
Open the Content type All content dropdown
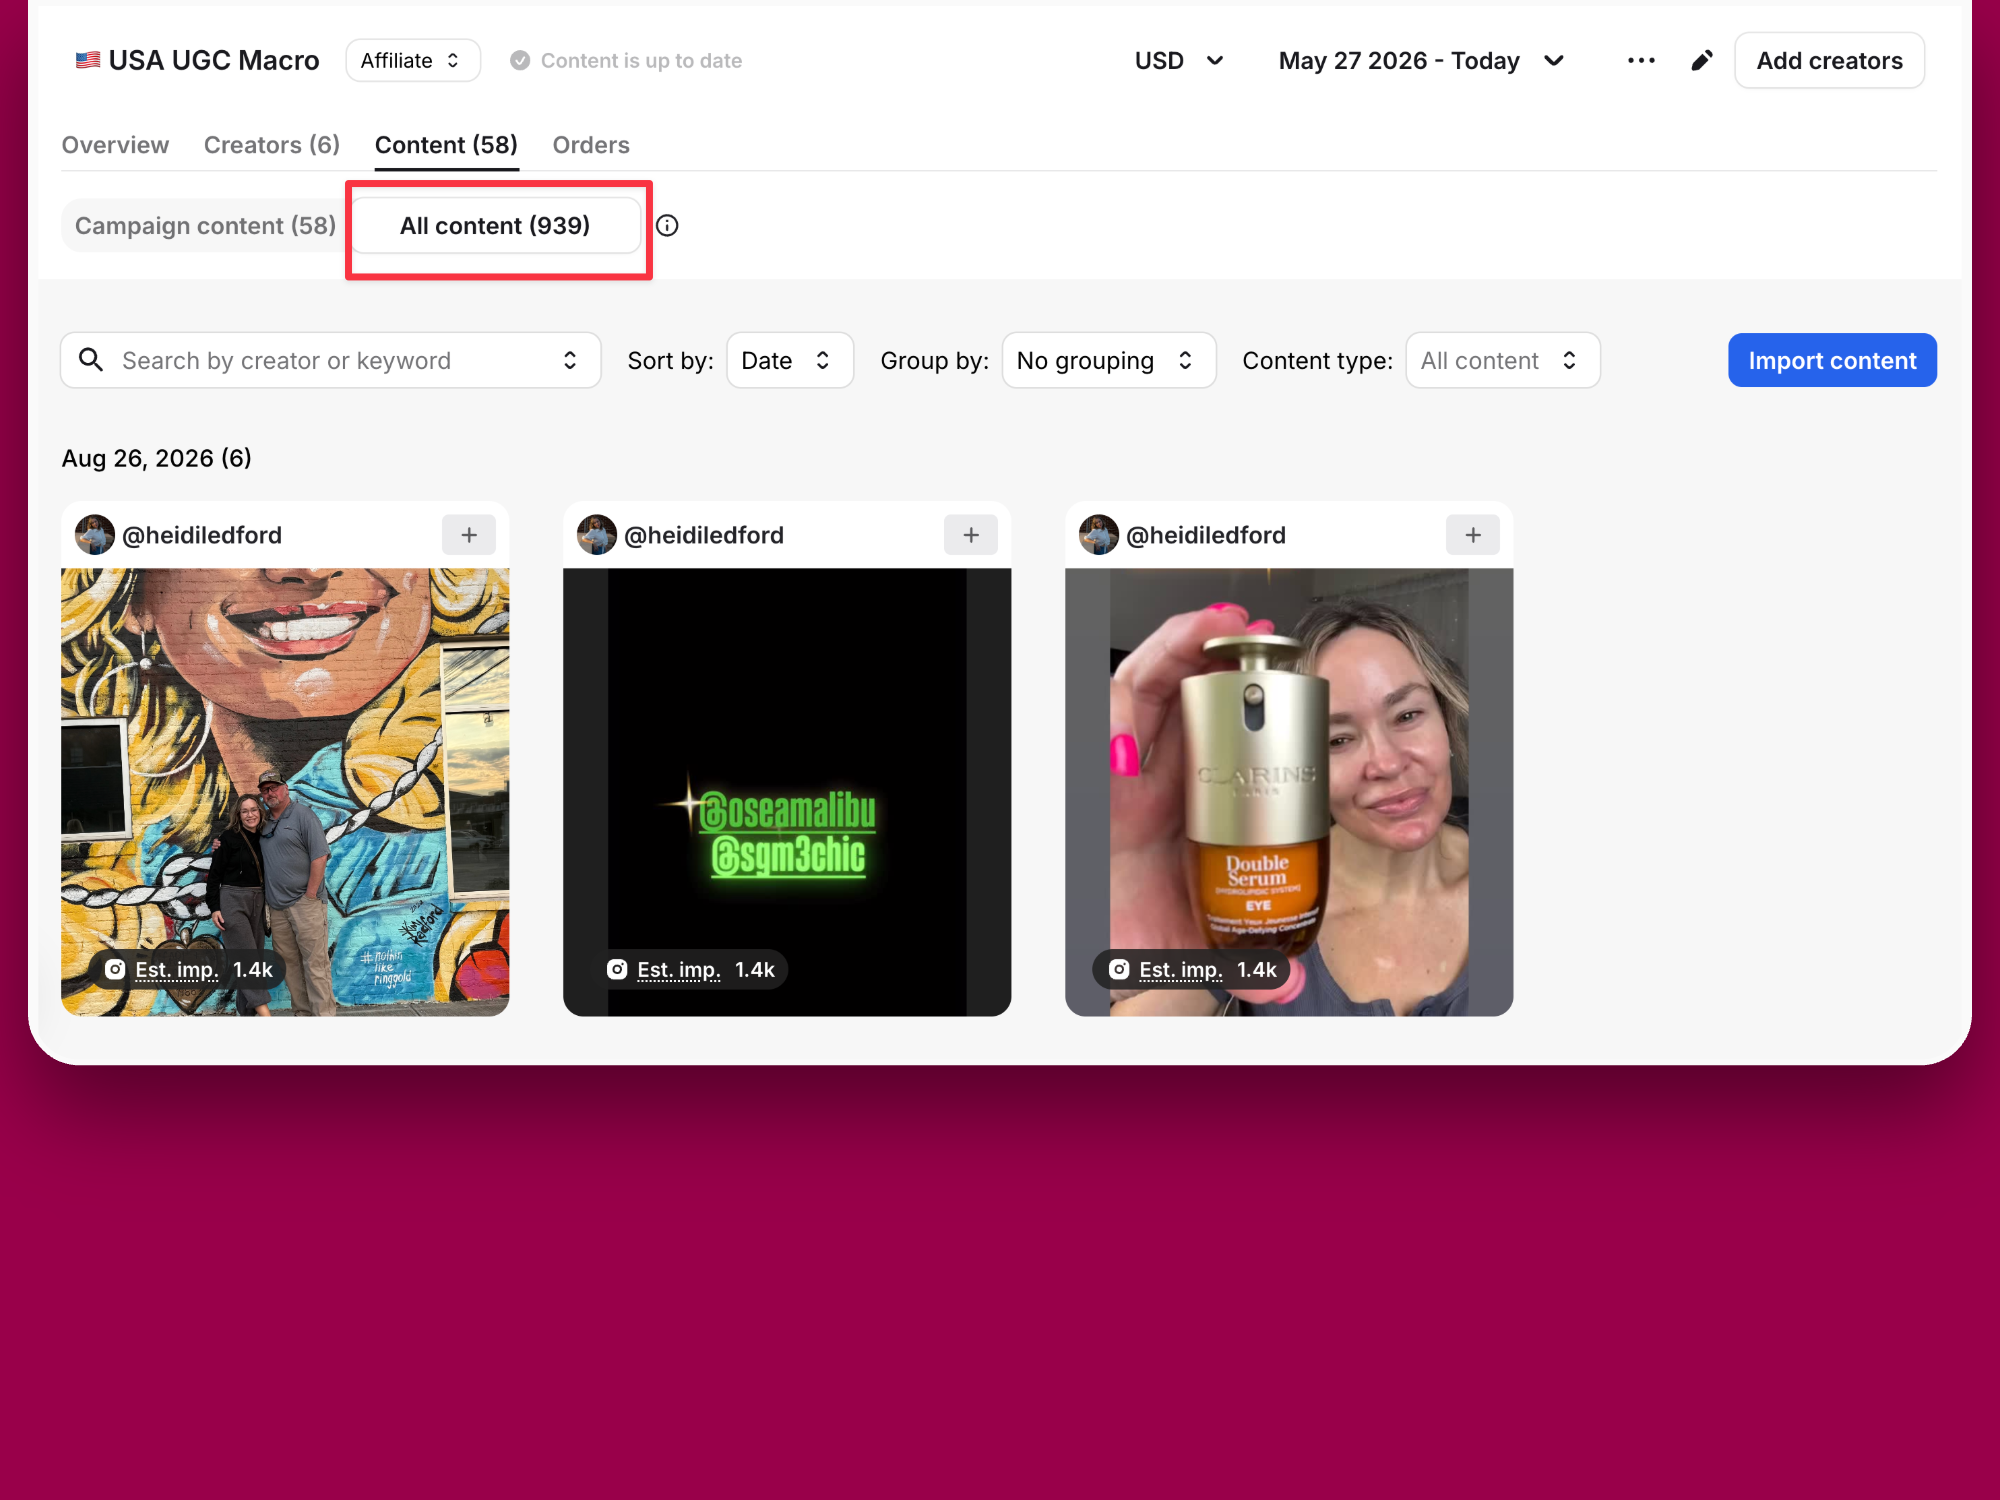1503,360
